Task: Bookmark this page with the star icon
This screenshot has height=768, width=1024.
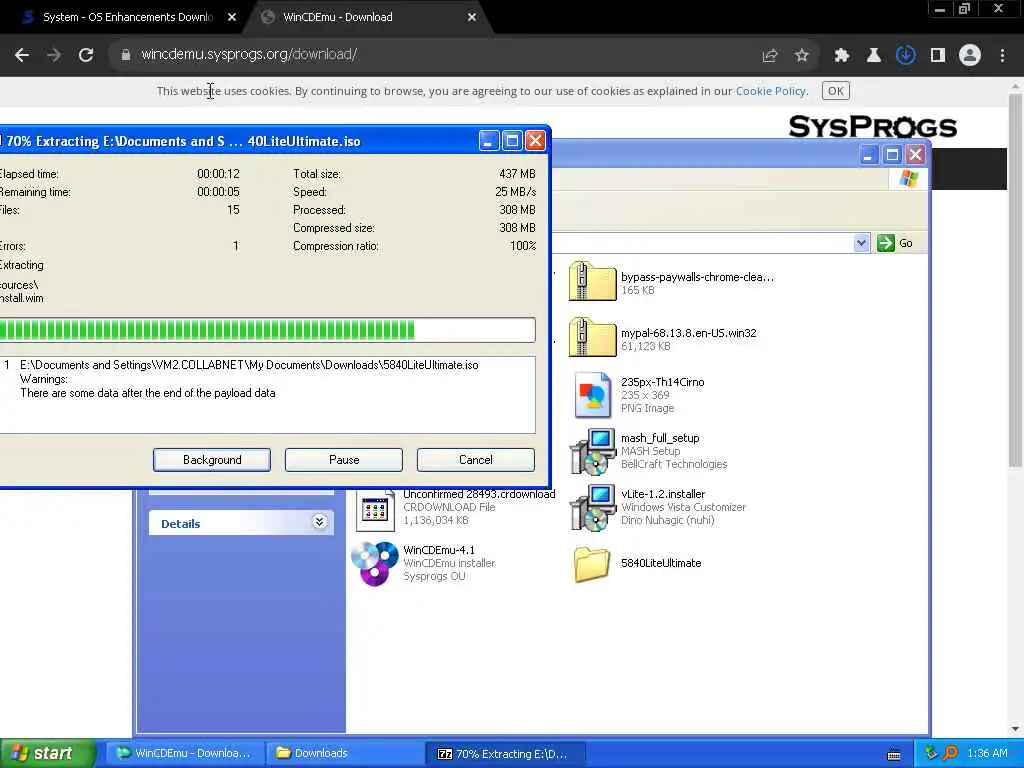Action: pos(802,56)
